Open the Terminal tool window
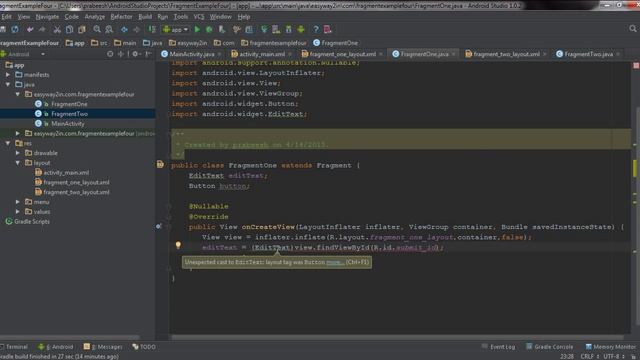 14,347
